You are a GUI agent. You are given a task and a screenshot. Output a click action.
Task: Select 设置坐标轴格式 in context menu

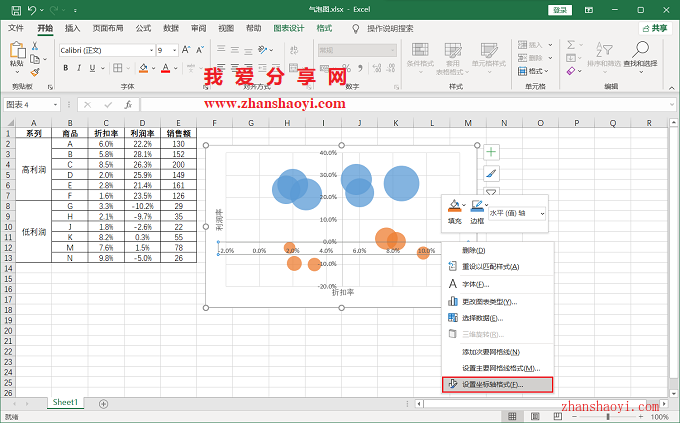[x=498, y=384]
